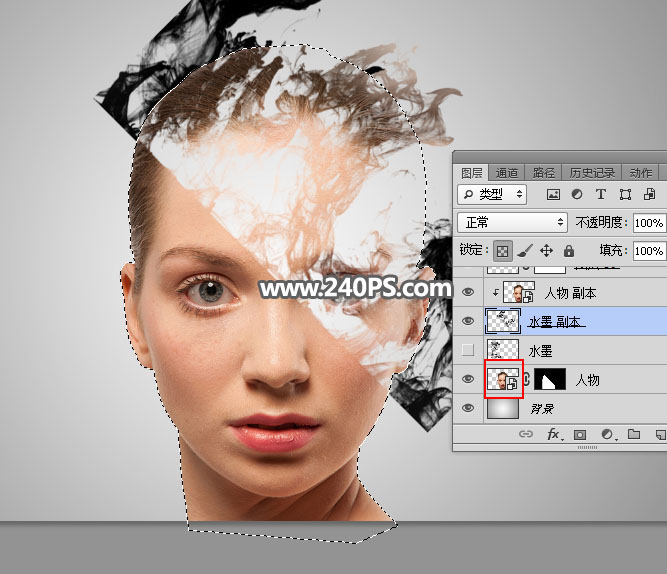Click the 填充 fill value field
Screen dimensions: 667x574
pyautogui.click(x=649, y=251)
